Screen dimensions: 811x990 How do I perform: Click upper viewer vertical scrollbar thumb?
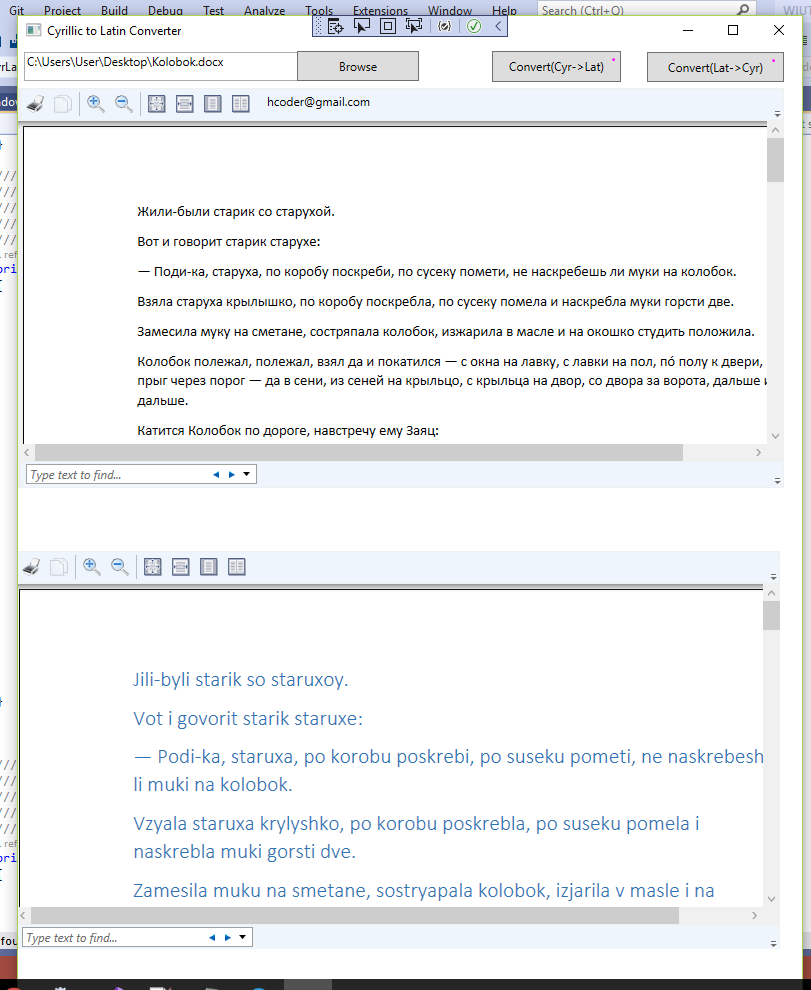click(x=775, y=160)
